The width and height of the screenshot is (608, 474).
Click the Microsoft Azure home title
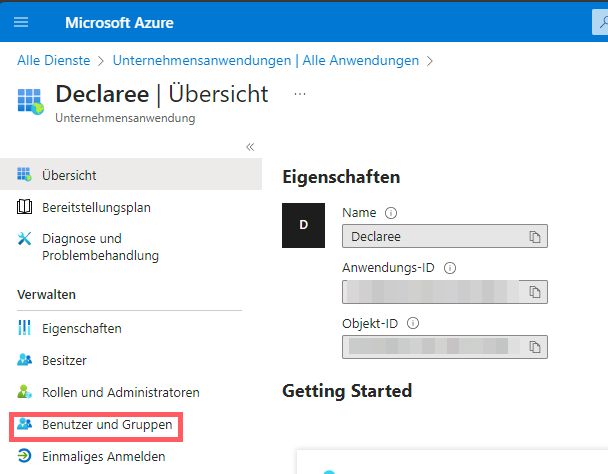point(119,22)
